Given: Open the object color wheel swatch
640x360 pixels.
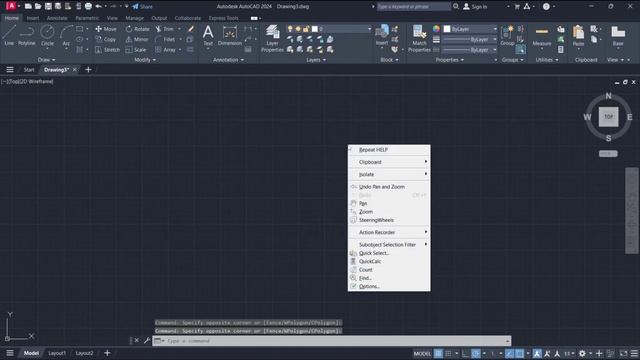Looking at the screenshot, I should click(436, 29).
